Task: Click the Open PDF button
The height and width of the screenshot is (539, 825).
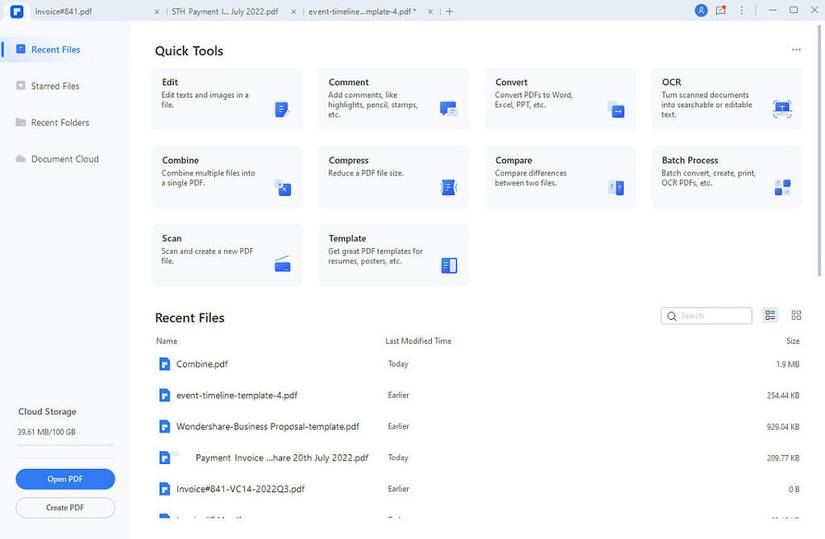Action: (x=65, y=479)
